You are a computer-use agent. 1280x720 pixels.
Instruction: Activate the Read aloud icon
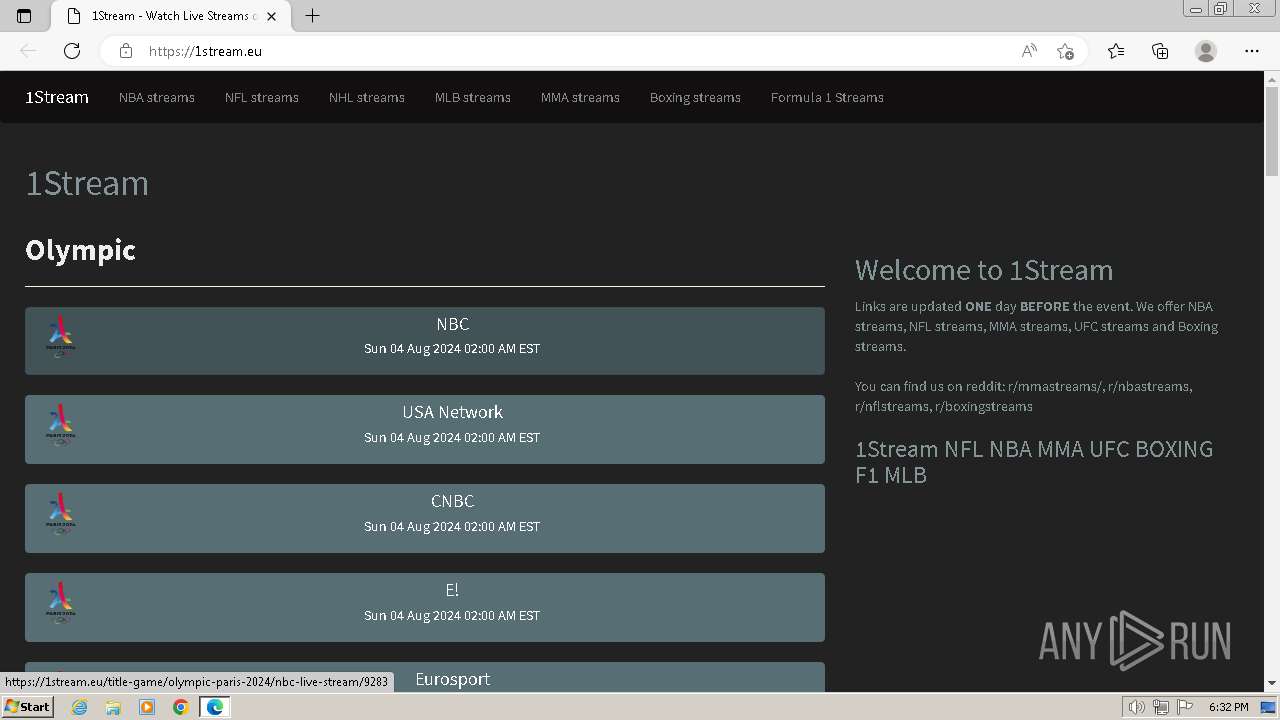(1029, 51)
